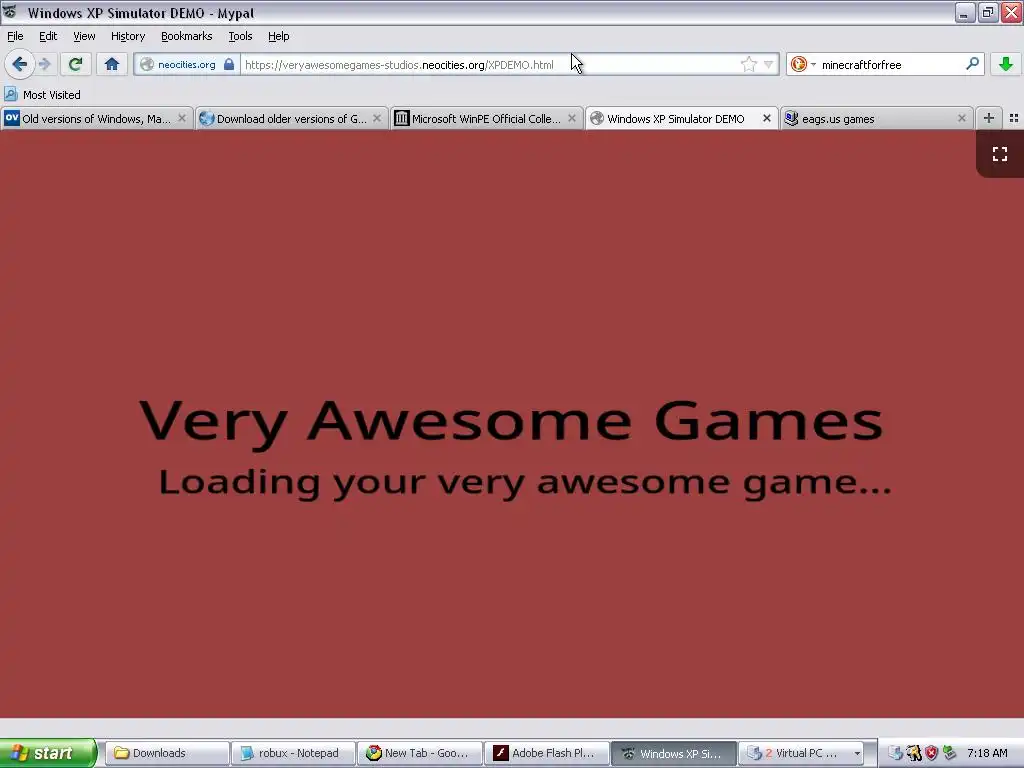Expand the Virtual PC taskbar group arrow
The height and width of the screenshot is (768, 1024).
click(x=857, y=754)
